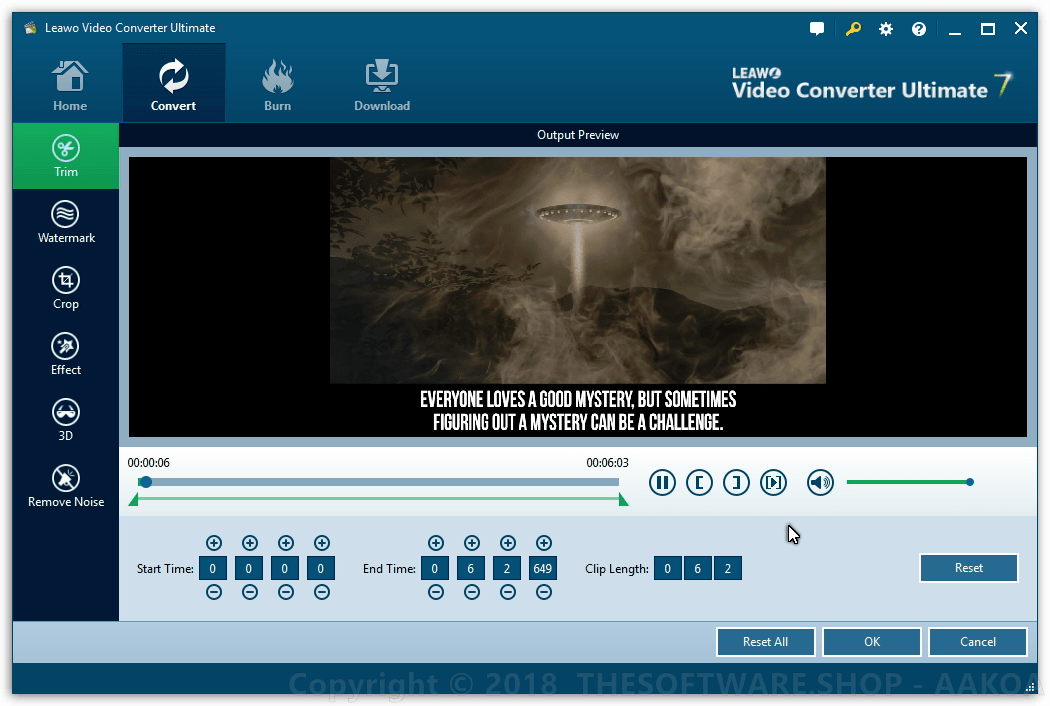
Task: Increase the Start Time hours value
Action: coord(213,543)
